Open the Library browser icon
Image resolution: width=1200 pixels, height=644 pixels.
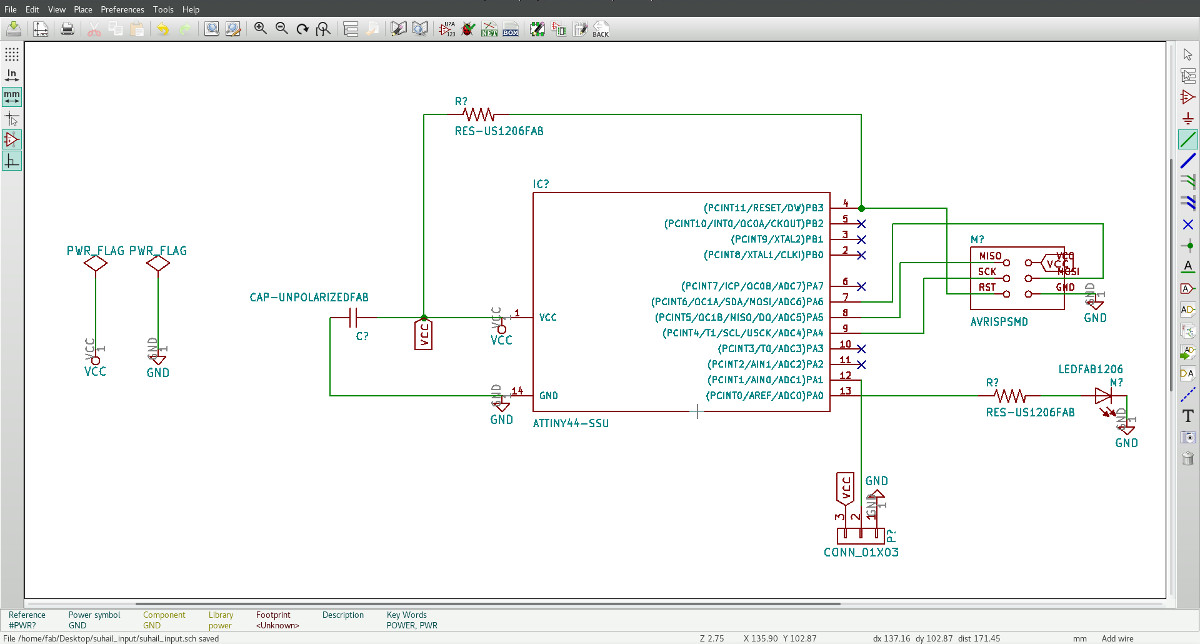421,29
